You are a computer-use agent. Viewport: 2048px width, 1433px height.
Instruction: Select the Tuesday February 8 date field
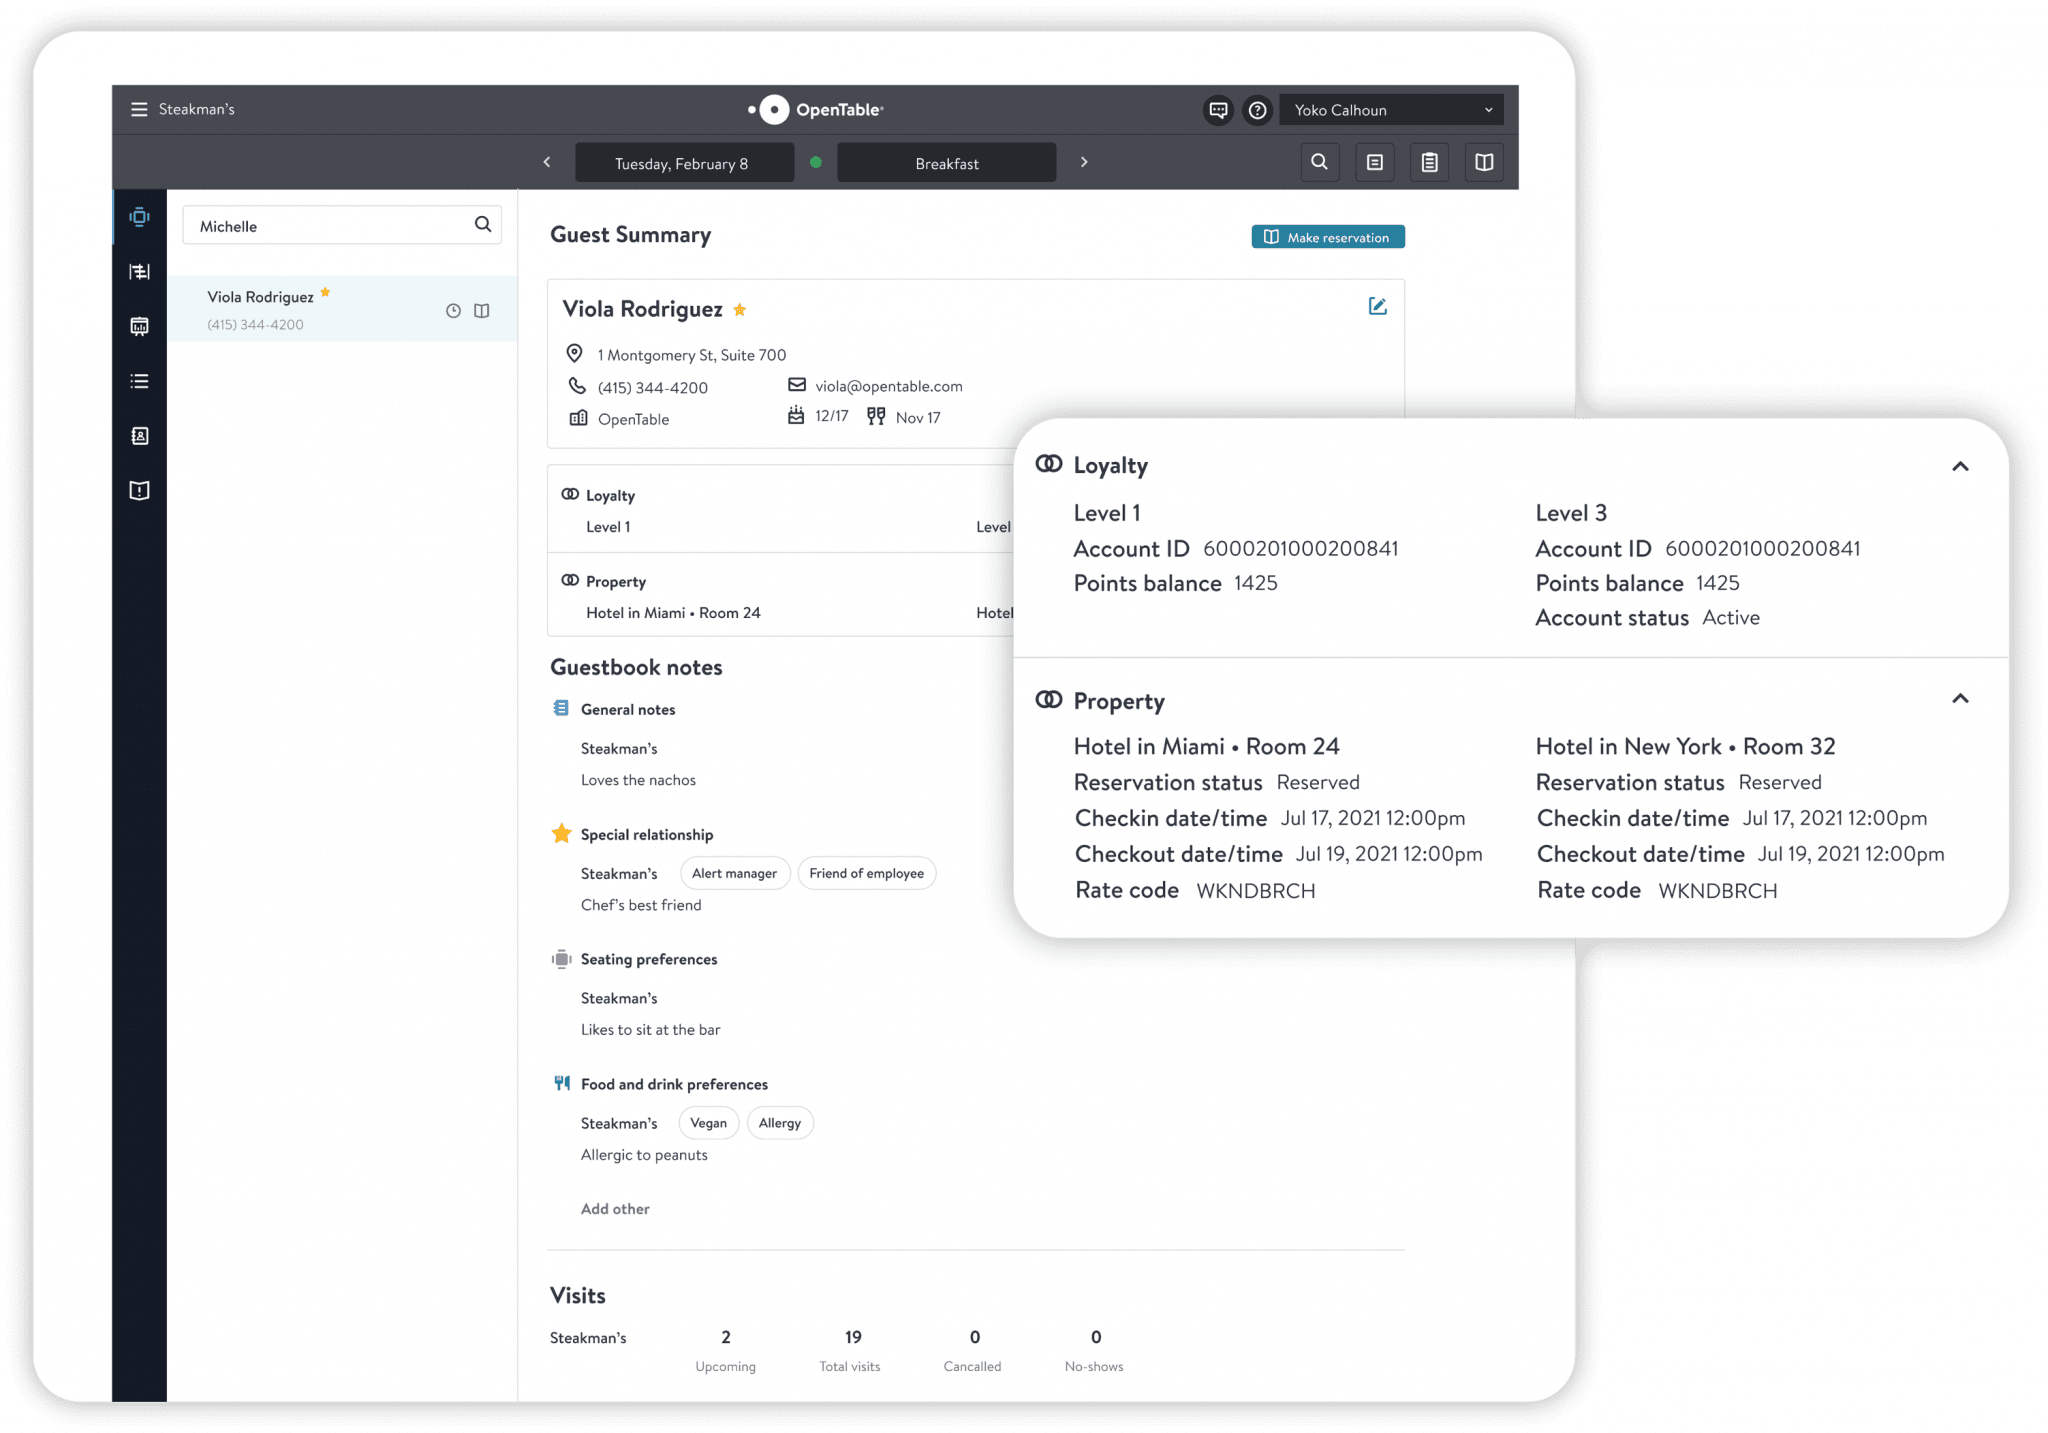click(x=679, y=162)
